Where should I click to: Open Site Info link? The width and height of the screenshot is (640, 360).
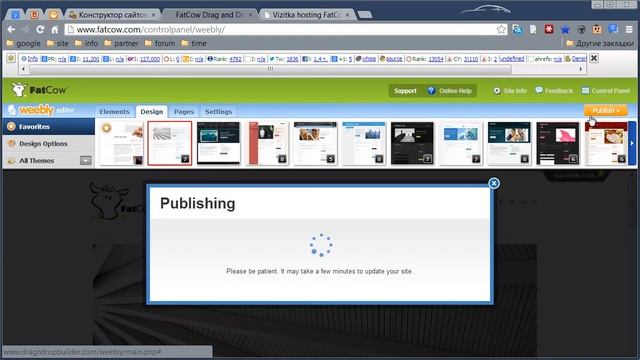pos(510,91)
